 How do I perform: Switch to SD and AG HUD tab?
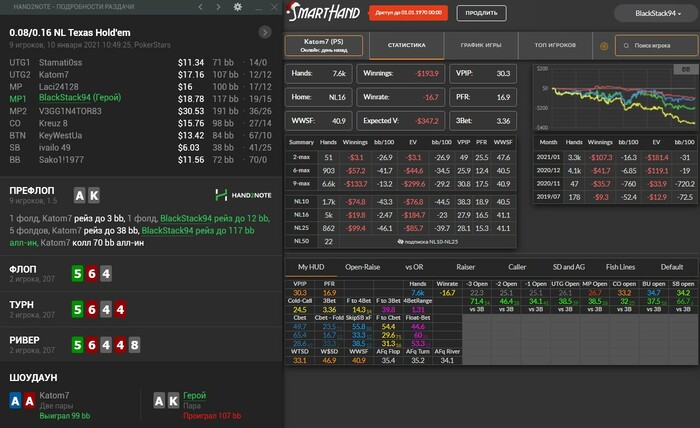pos(568,267)
